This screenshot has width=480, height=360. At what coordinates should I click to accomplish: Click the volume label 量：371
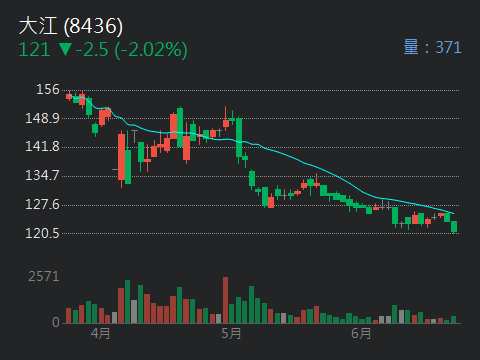(432, 47)
